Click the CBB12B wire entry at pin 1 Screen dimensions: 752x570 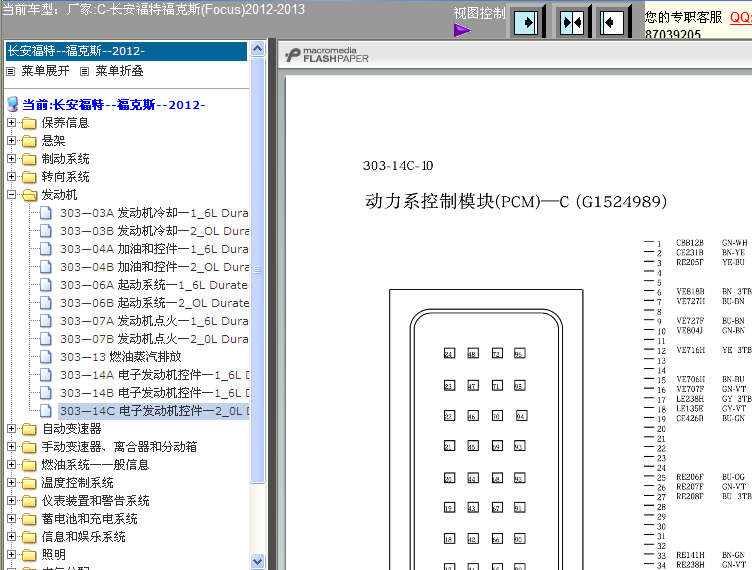690,243
